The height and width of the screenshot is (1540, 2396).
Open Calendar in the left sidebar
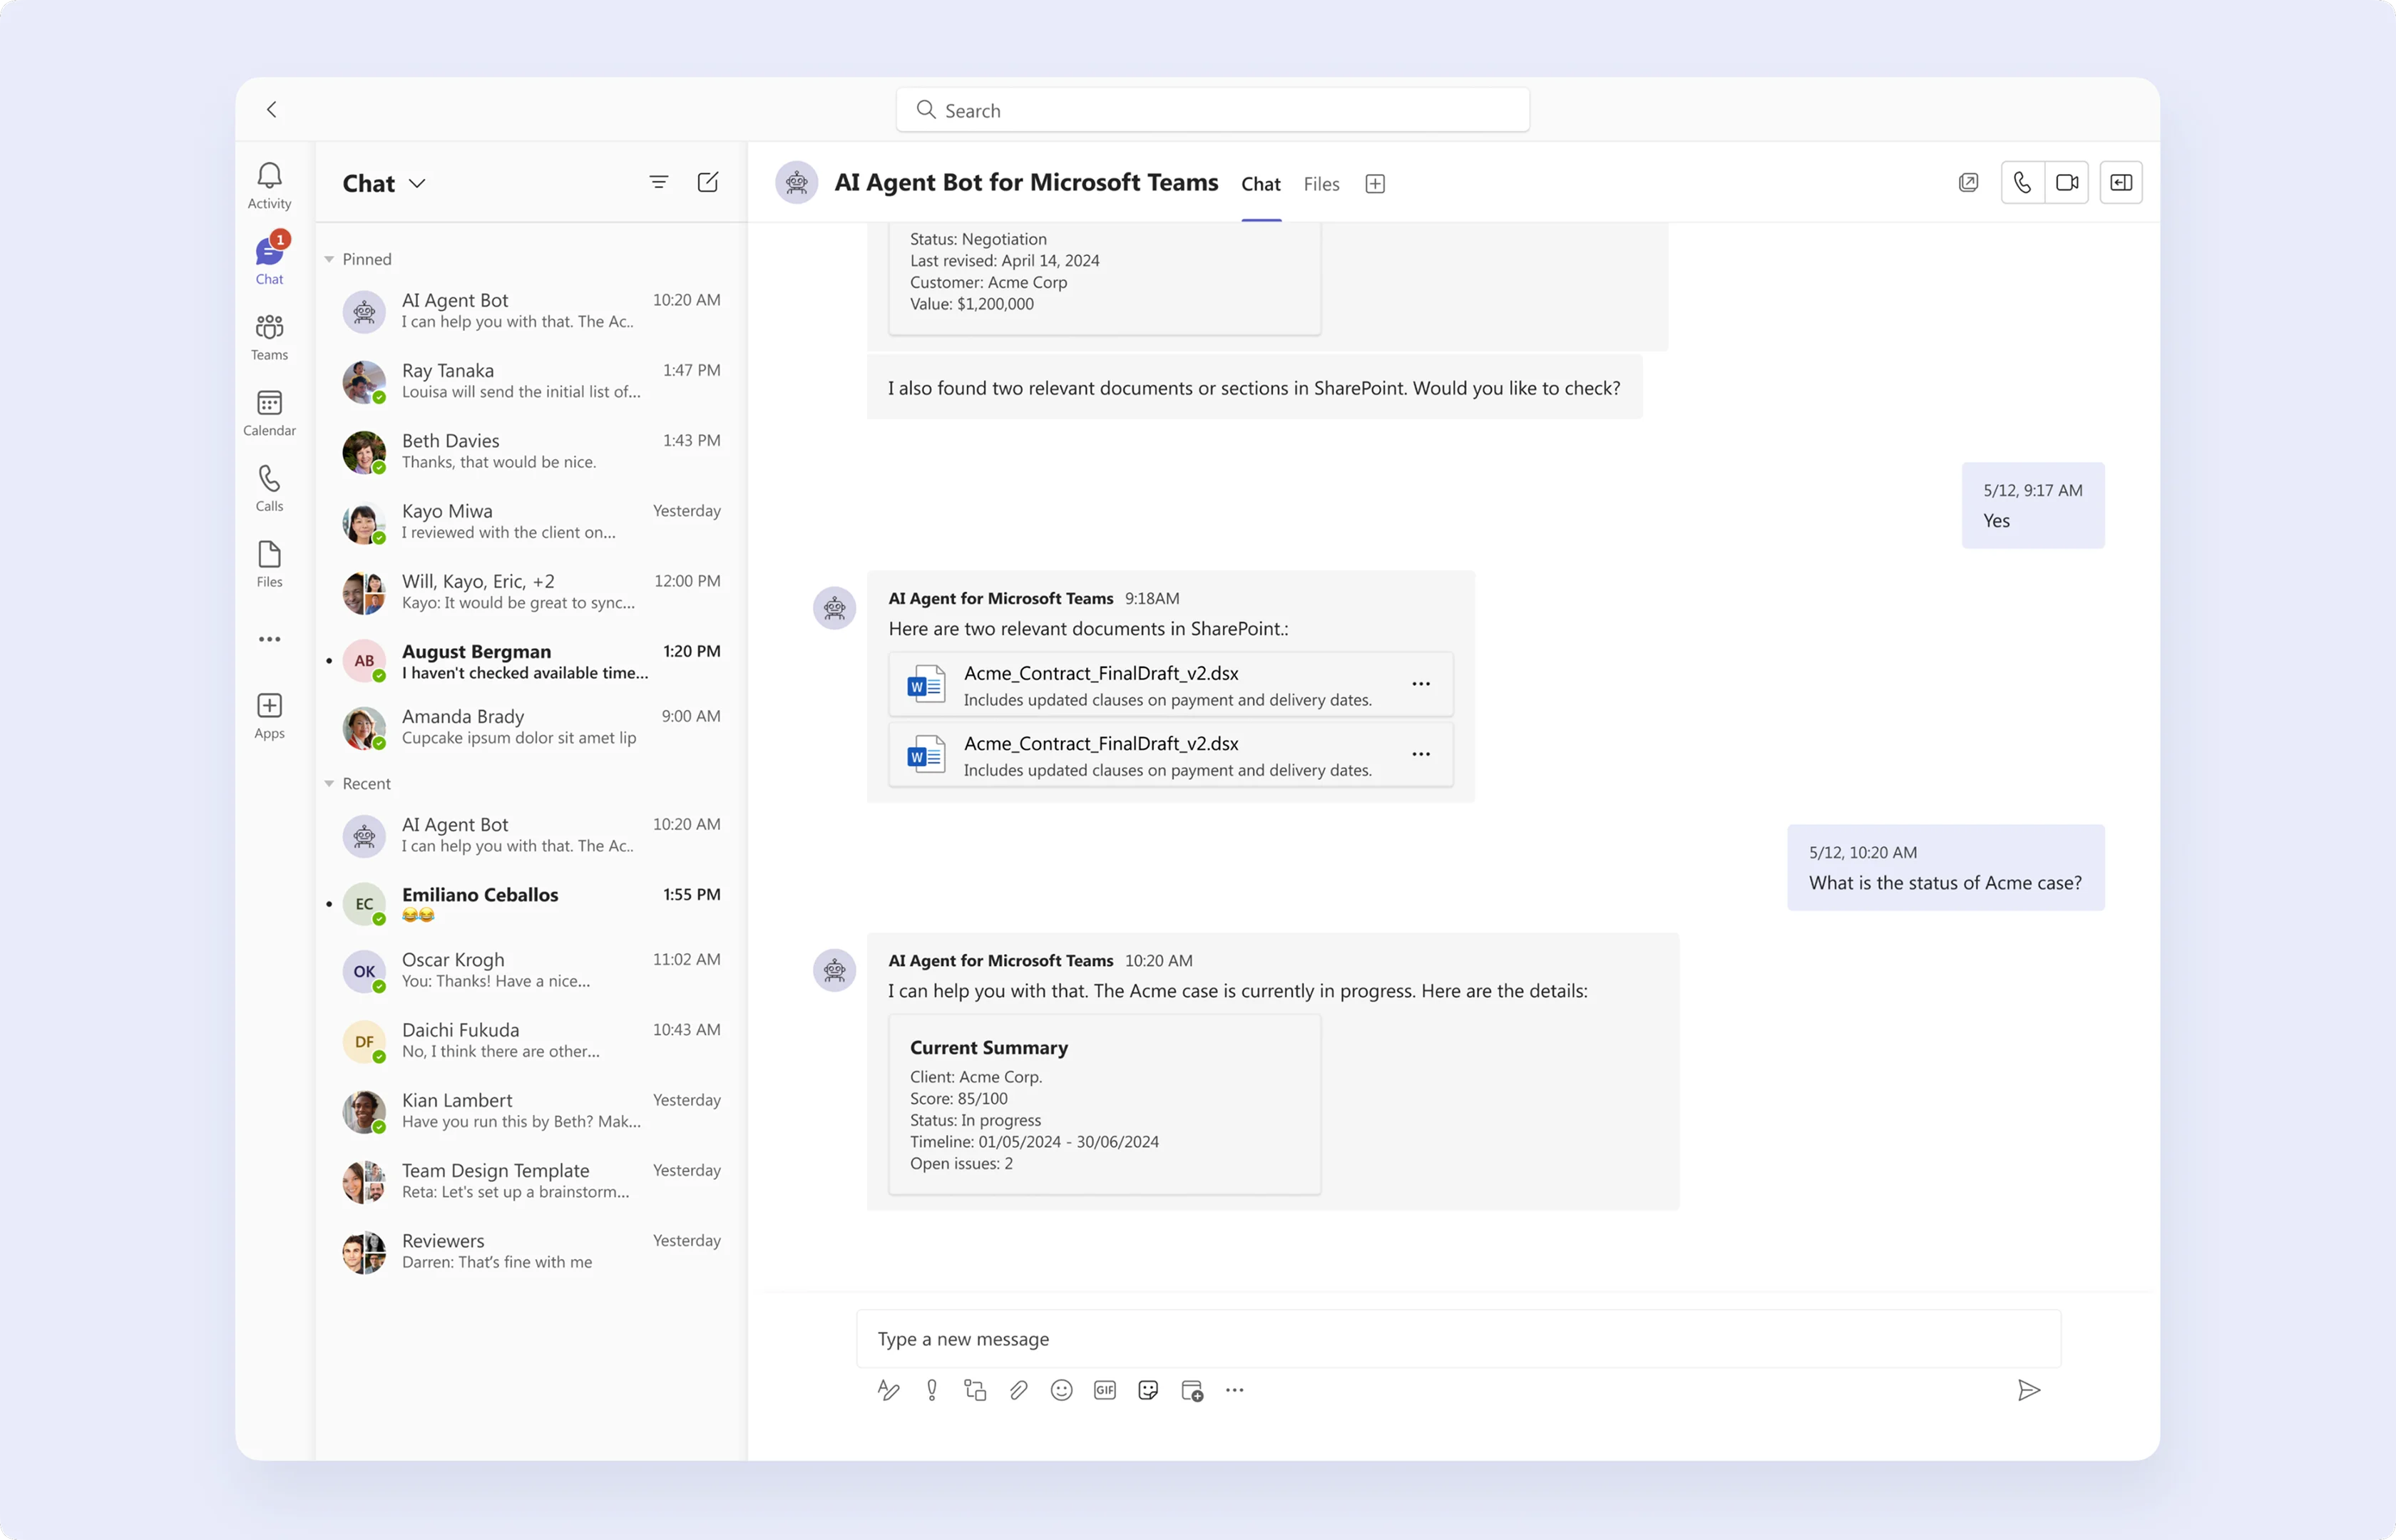pyautogui.click(x=269, y=413)
